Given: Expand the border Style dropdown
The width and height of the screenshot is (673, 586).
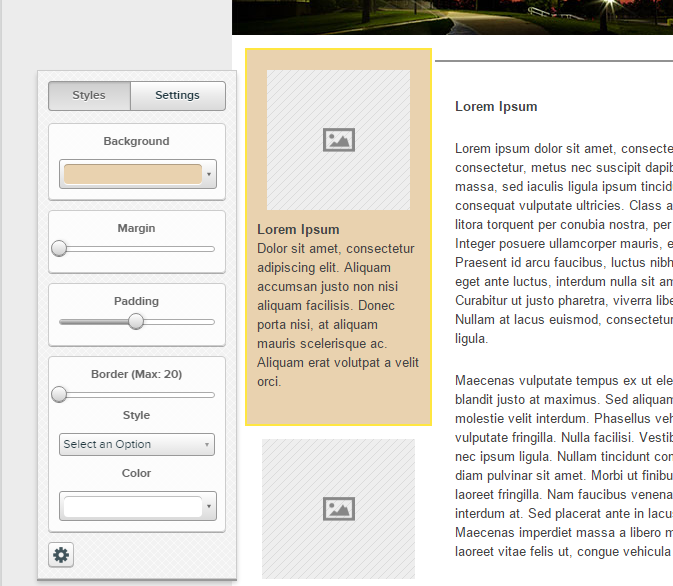Looking at the screenshot, I should click(137, 444).
